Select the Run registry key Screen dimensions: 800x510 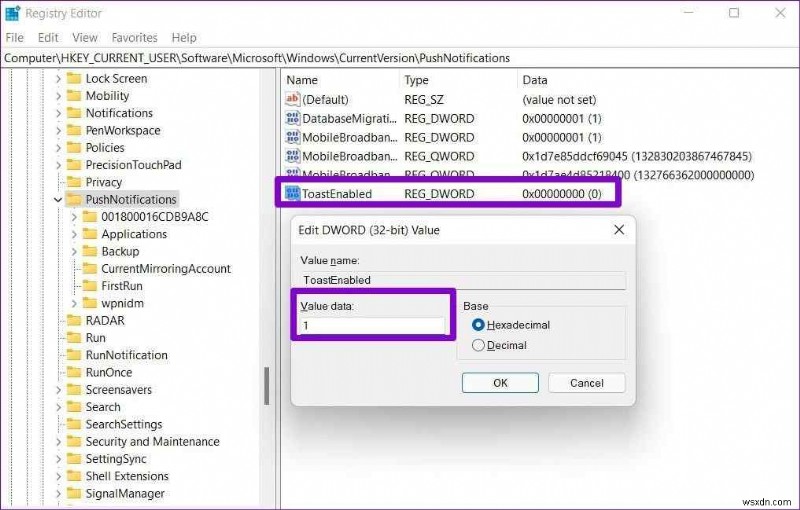tap(95, 338)
